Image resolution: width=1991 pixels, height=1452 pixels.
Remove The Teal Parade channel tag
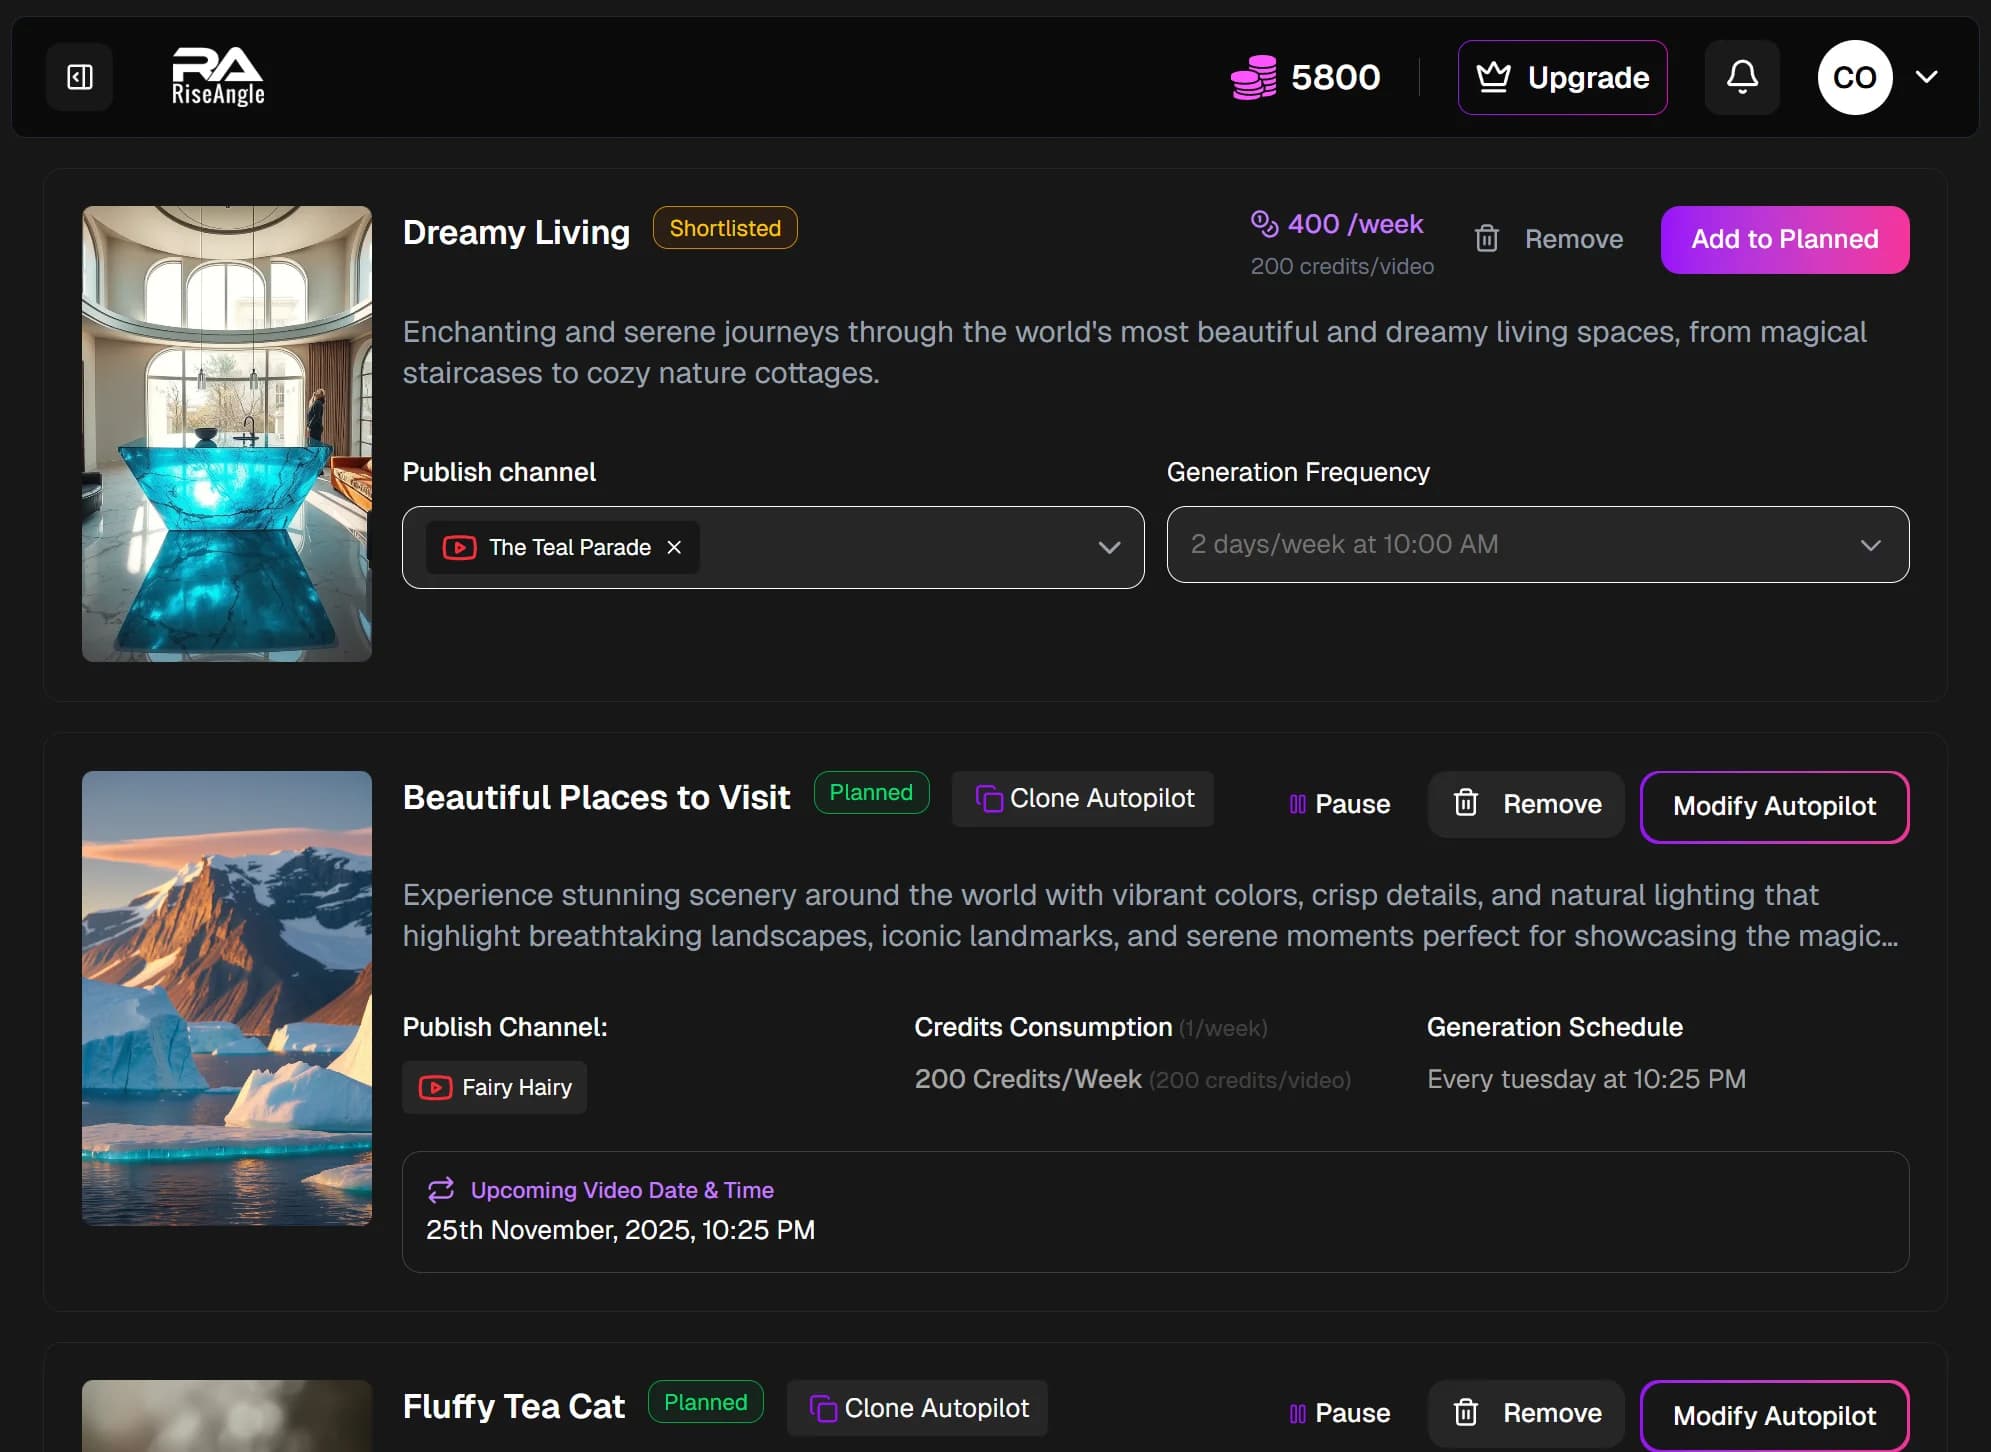[x=675, y=547]
